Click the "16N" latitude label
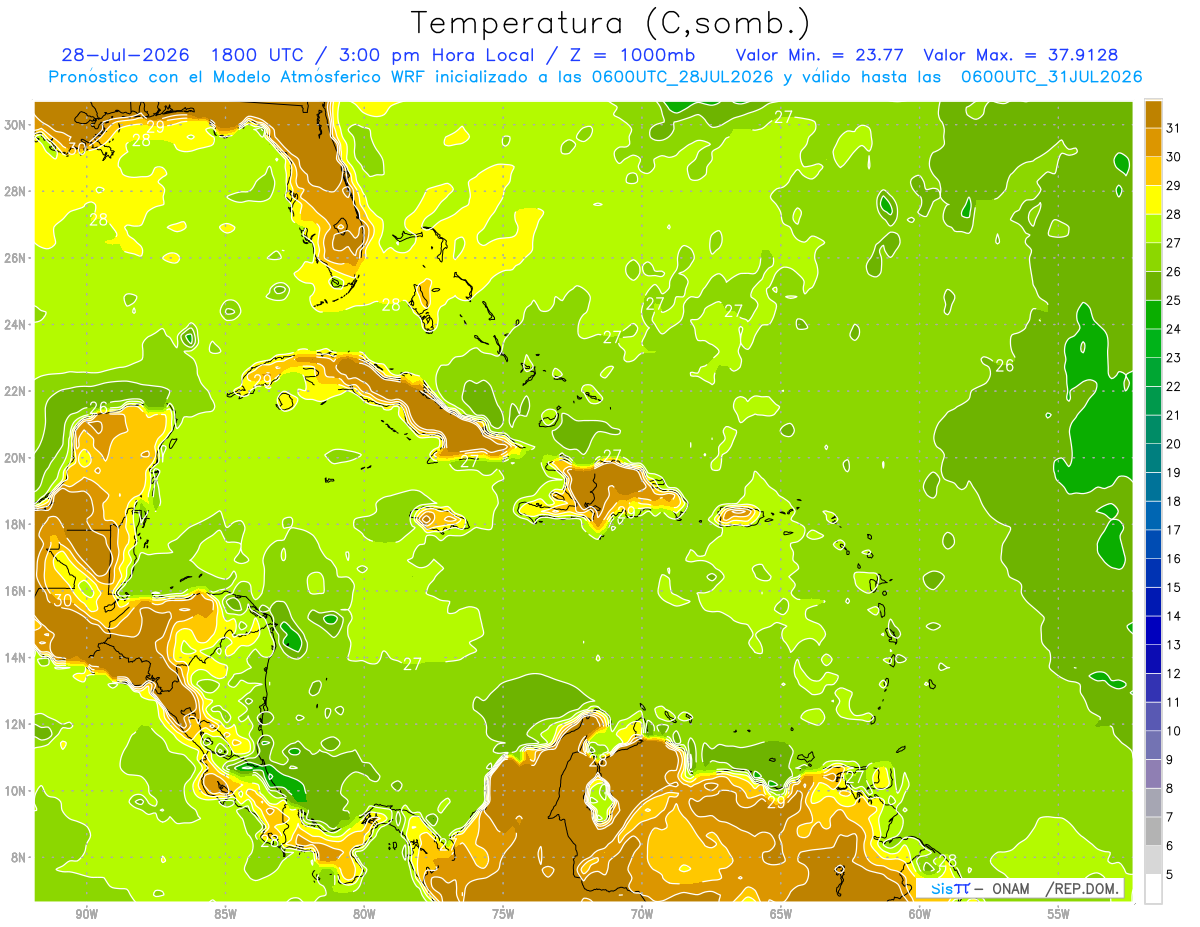Screen dimensions: 1200x927 point(17,591)
